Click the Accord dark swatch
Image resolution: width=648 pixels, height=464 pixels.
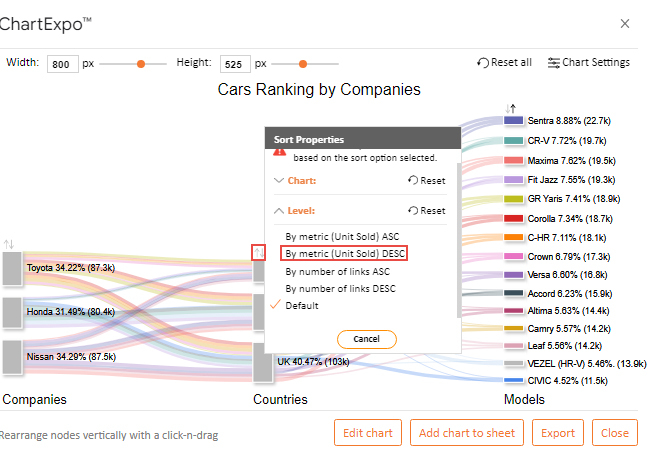514,293
